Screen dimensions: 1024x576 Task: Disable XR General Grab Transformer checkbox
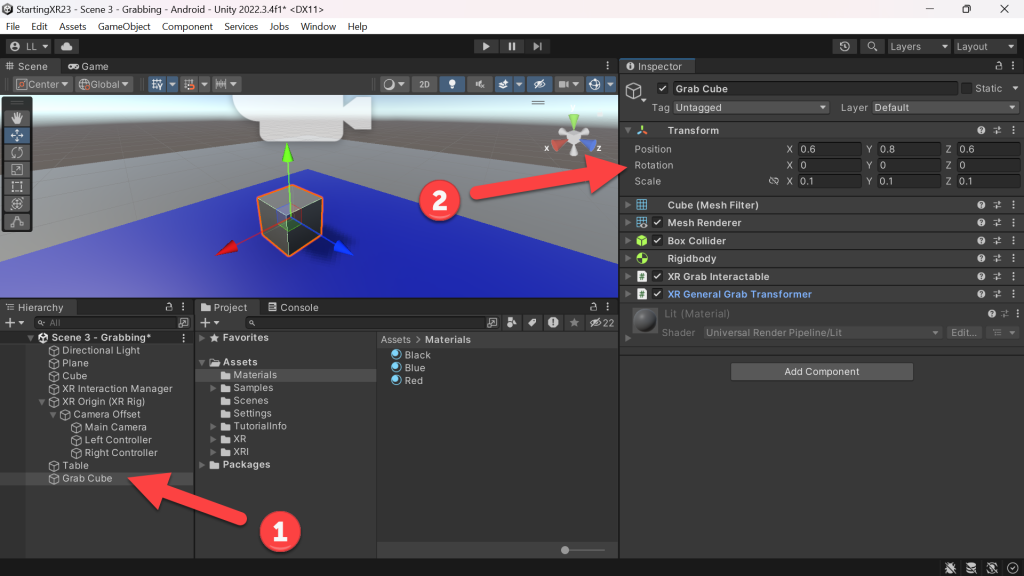[x=658, y=295]
